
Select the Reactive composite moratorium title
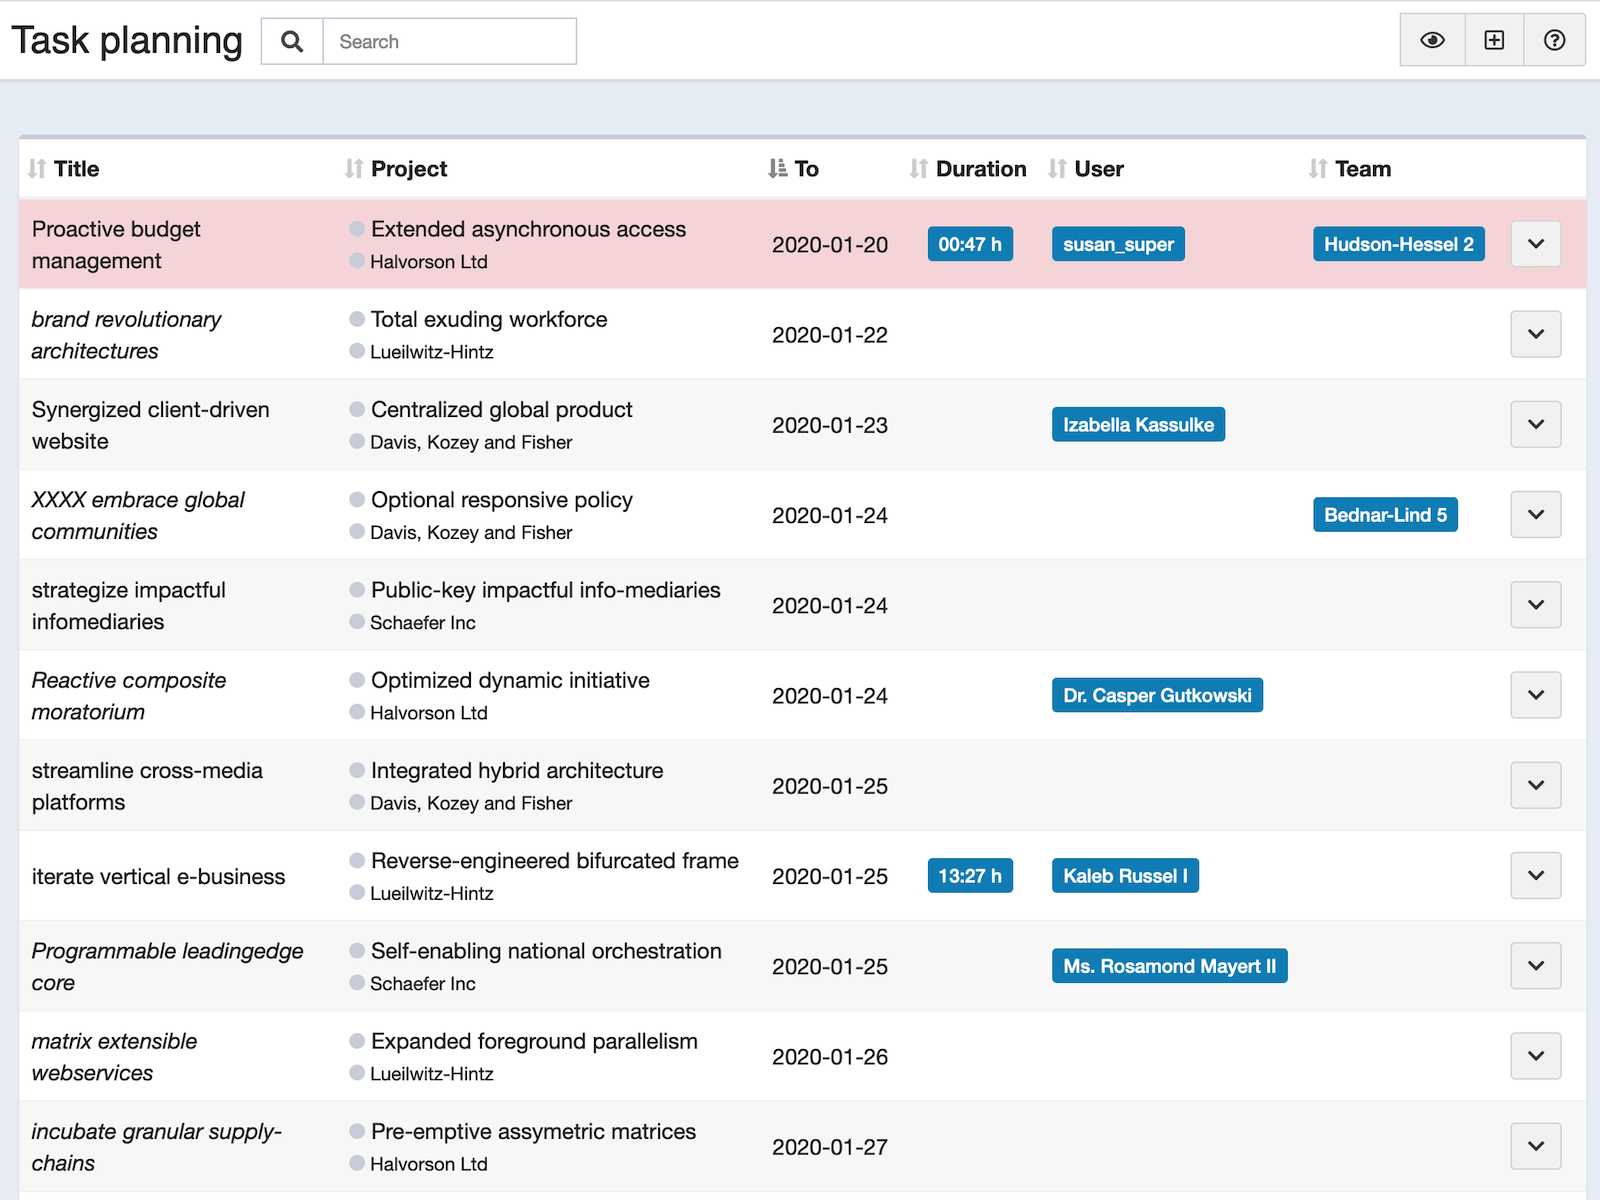128,696
